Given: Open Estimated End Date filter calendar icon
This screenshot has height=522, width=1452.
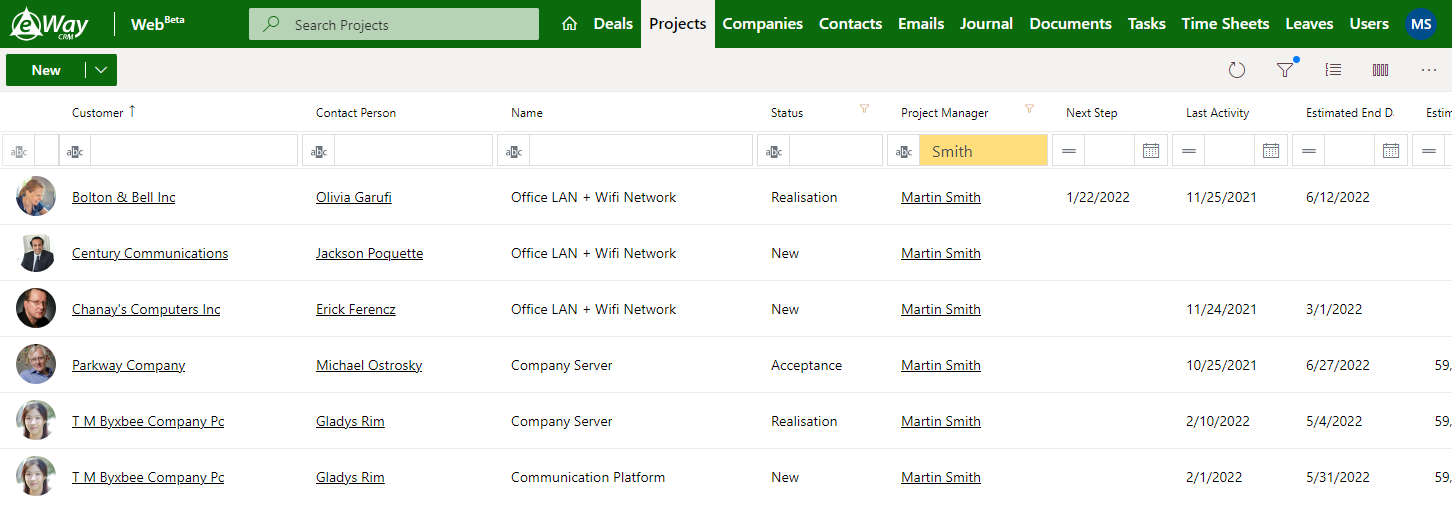Looking at the screenshot, I should pos(1391,151).
